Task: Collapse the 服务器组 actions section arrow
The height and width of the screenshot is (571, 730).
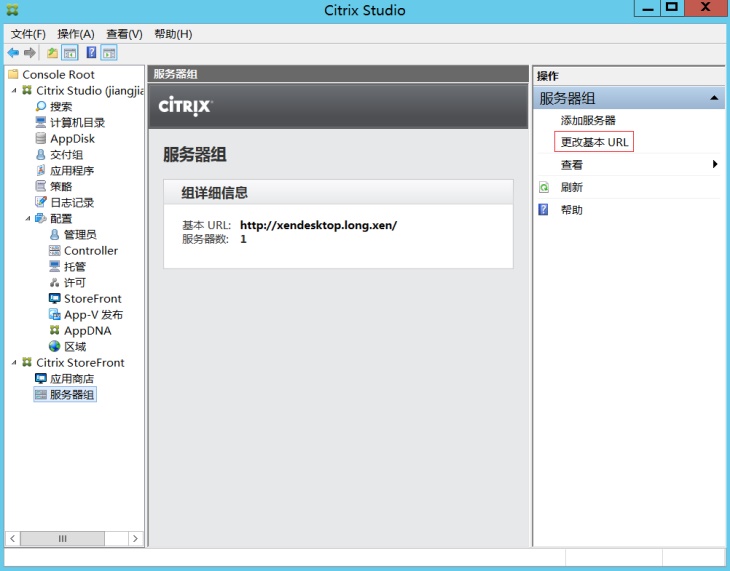Action: [714, 98]
